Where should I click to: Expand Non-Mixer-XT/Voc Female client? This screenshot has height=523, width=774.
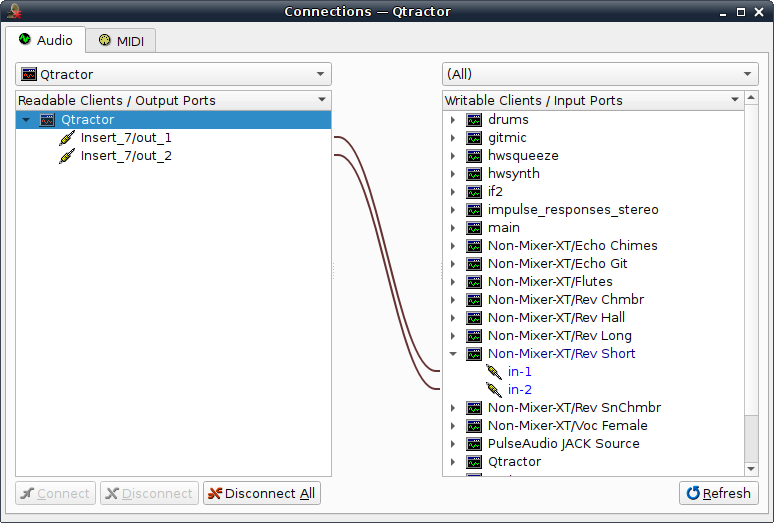453,426
